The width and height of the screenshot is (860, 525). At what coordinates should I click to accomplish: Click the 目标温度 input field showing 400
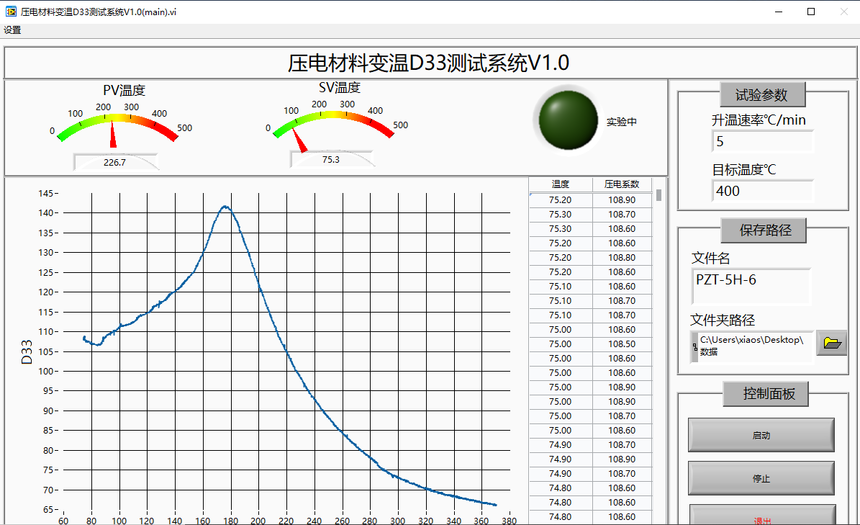(762, 191)
